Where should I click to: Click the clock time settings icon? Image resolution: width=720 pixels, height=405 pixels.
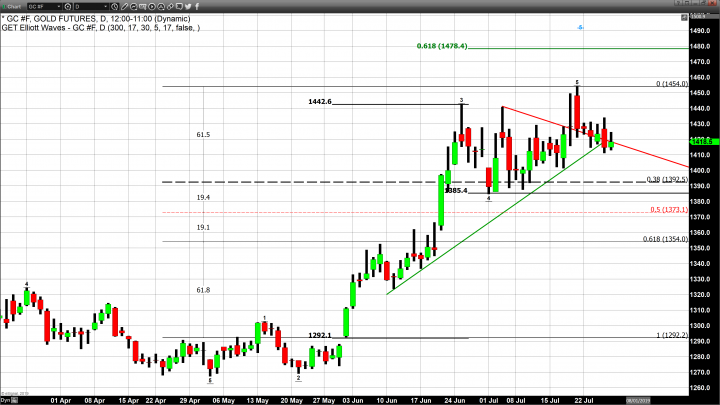(114, 6)
